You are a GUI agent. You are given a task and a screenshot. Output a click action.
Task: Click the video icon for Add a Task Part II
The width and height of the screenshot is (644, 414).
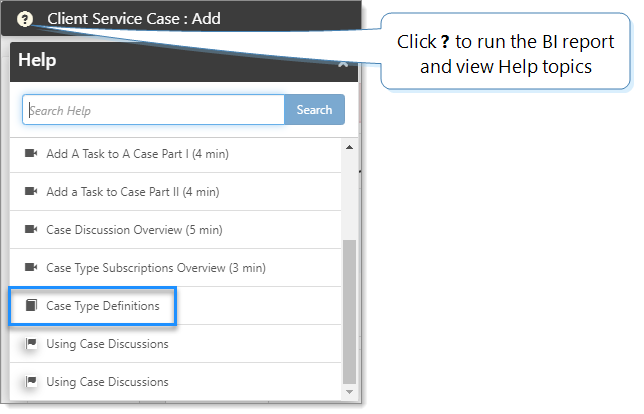(x=30, y=192)
